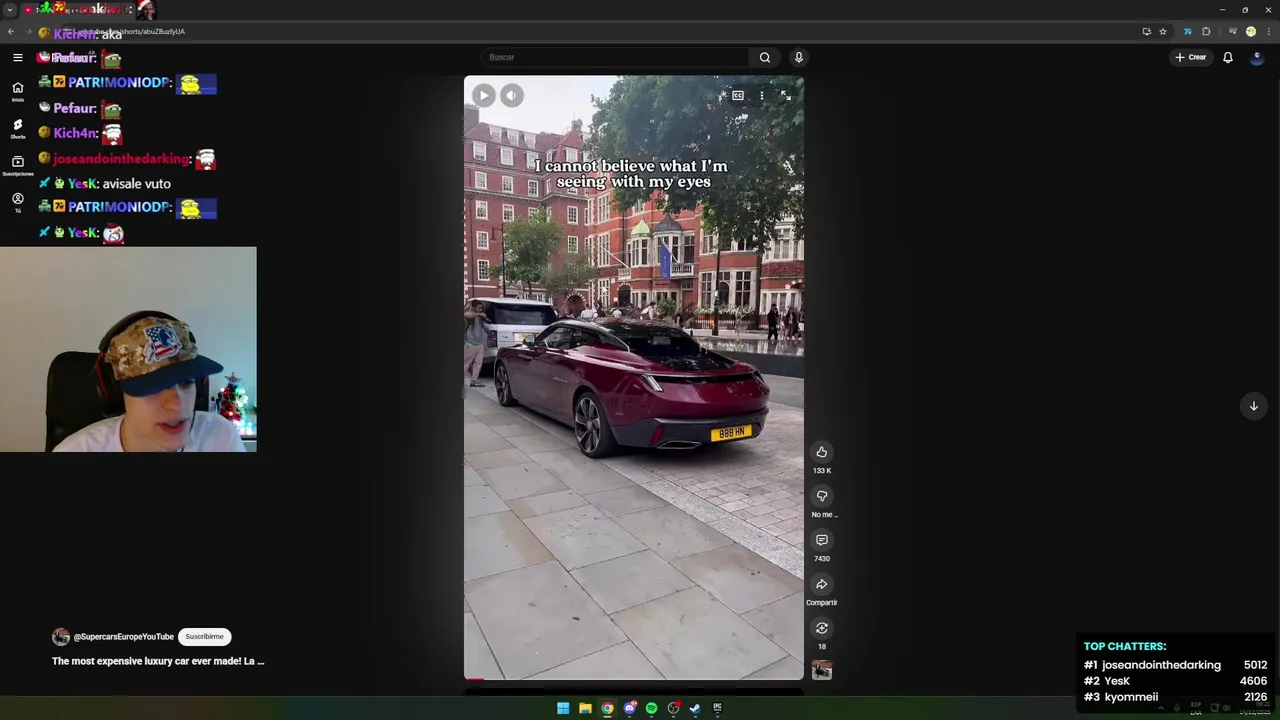The width and height of the screenshot is (1280, 720).
Task: Click top chatter joseandointhedarking entry
Action: [1175, 665]
